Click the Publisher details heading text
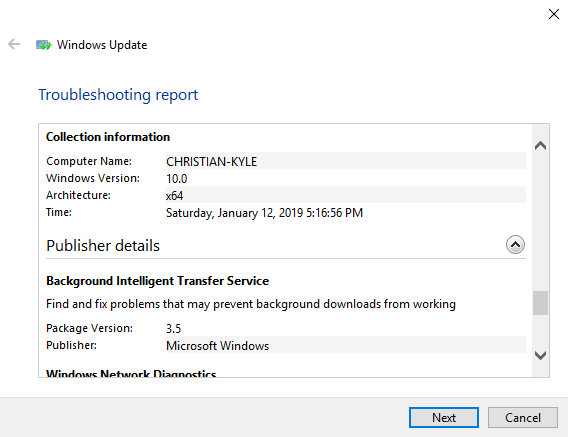 103,246
